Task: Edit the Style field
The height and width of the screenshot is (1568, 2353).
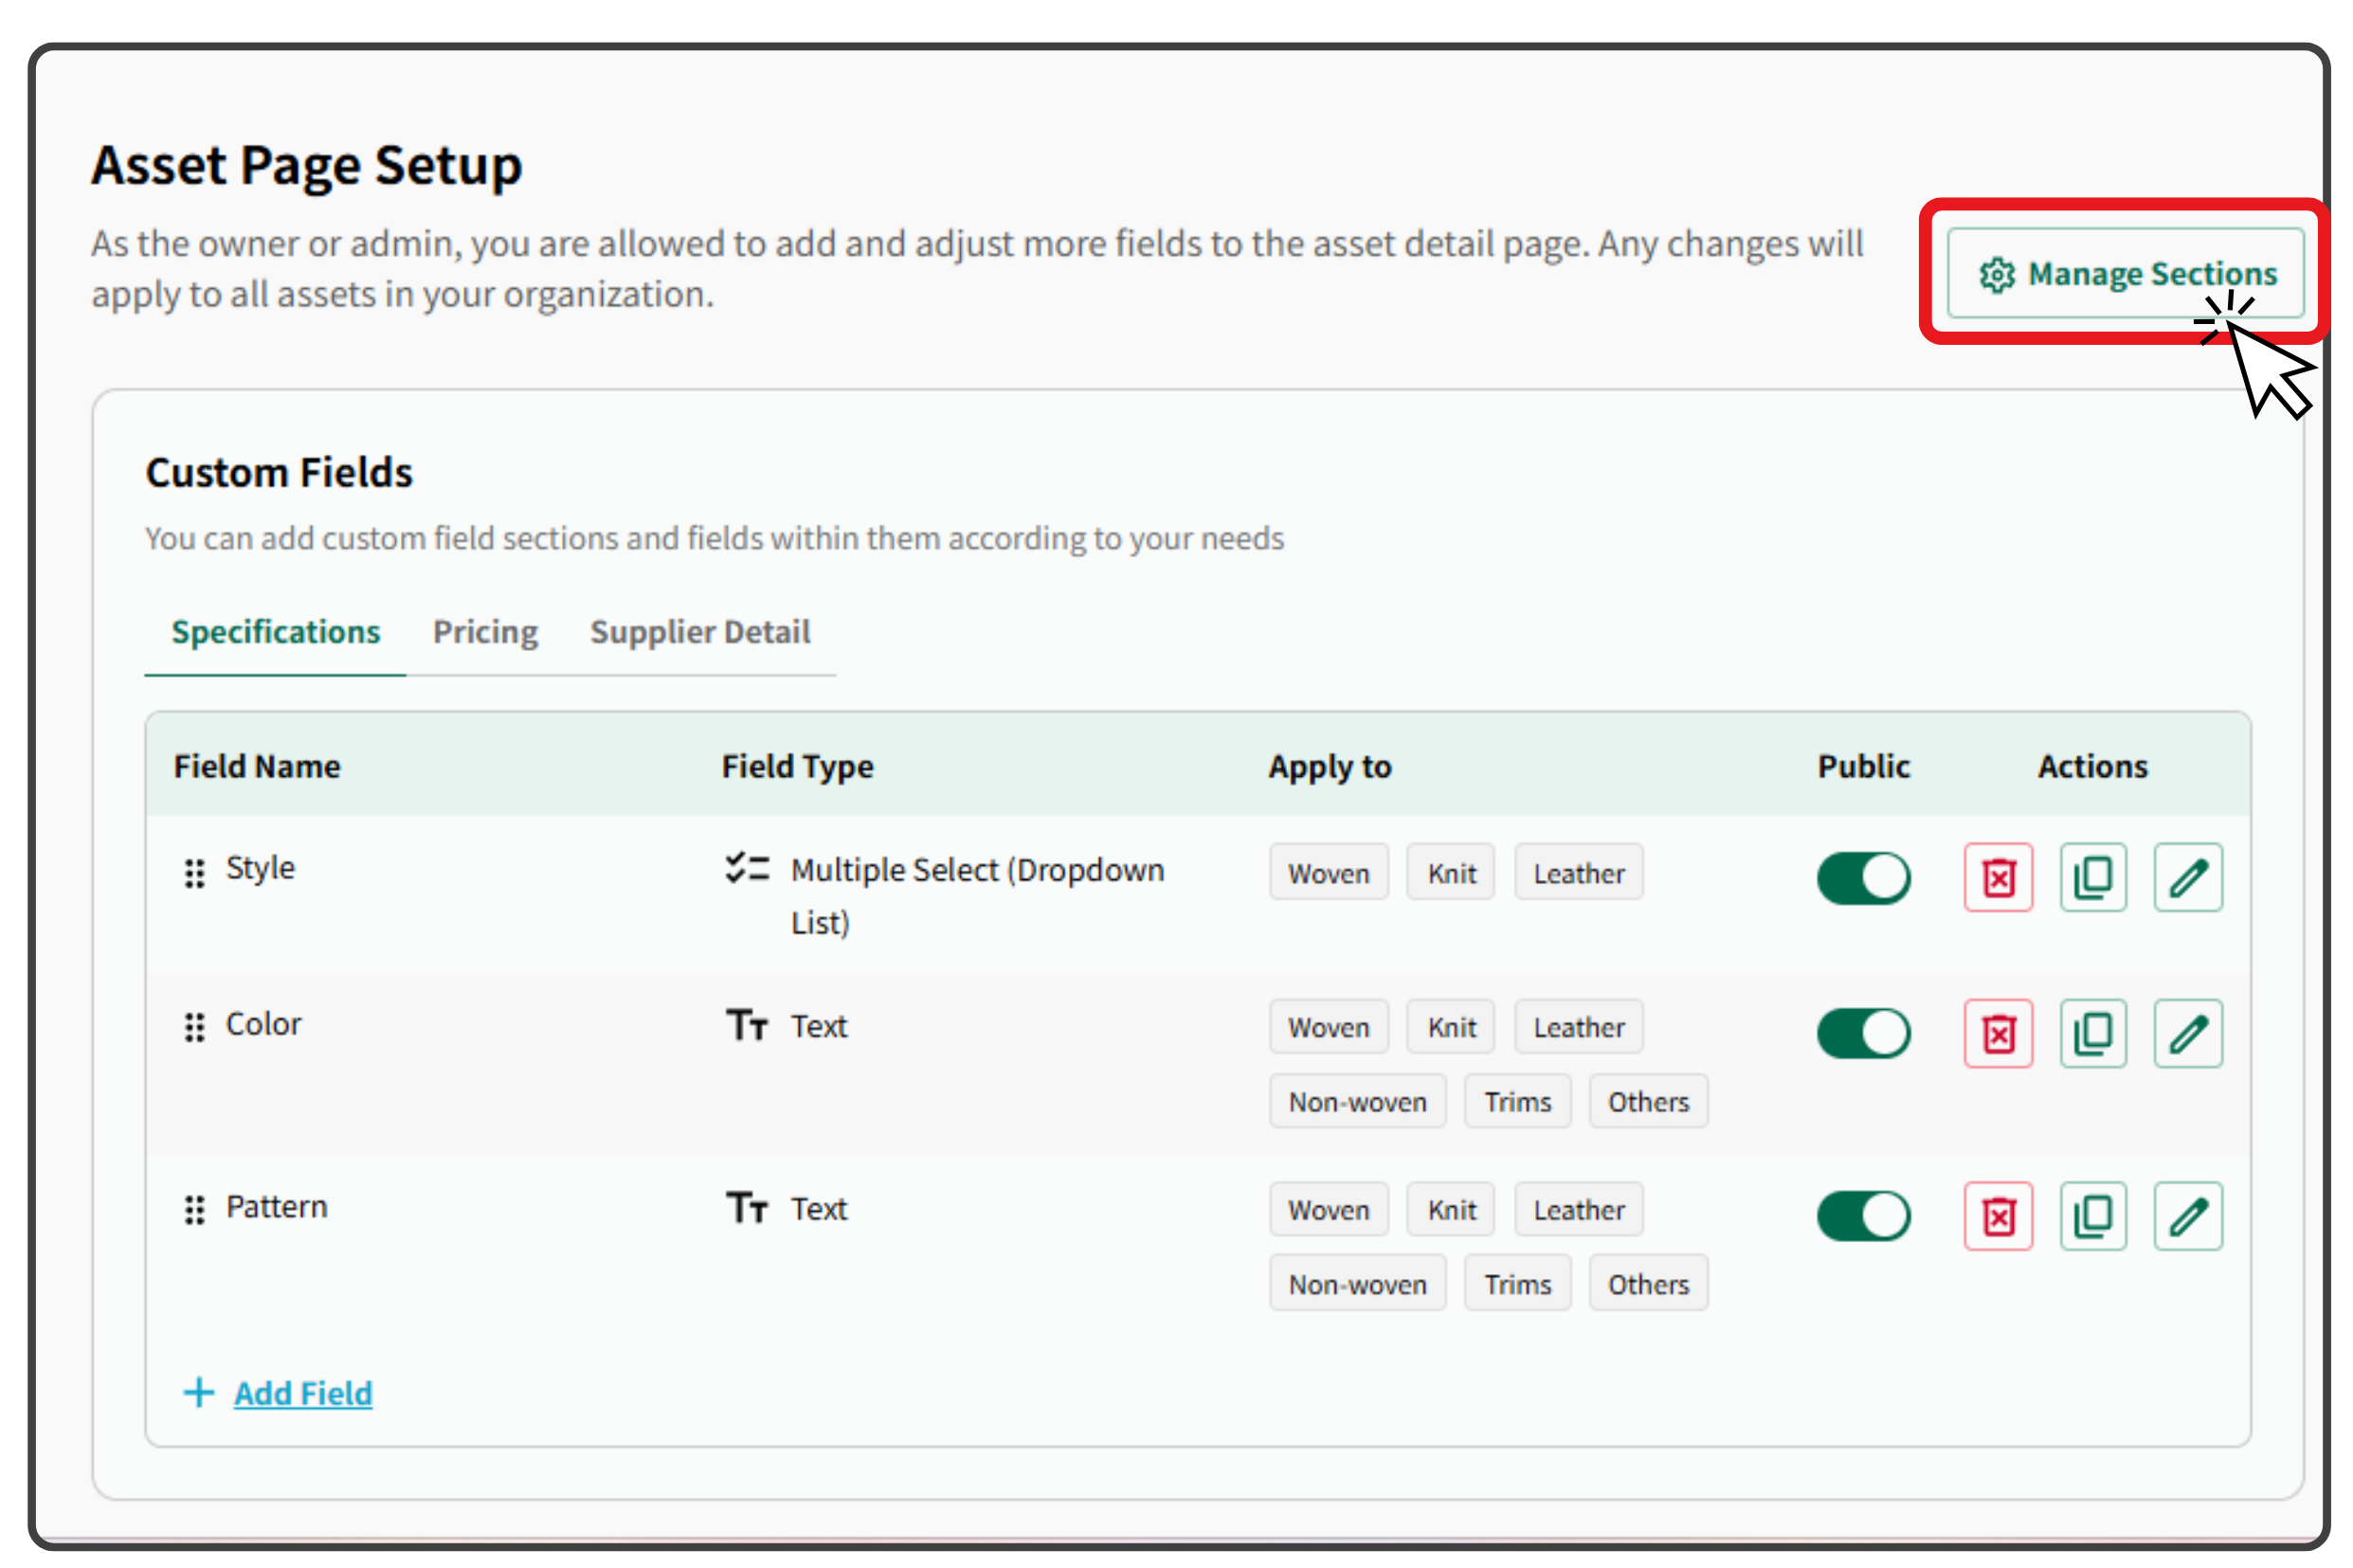Action: [x=2187, y=878]
